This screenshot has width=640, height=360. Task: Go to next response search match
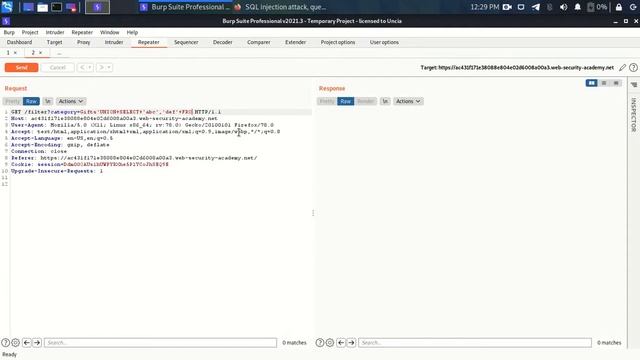point(351,342)
